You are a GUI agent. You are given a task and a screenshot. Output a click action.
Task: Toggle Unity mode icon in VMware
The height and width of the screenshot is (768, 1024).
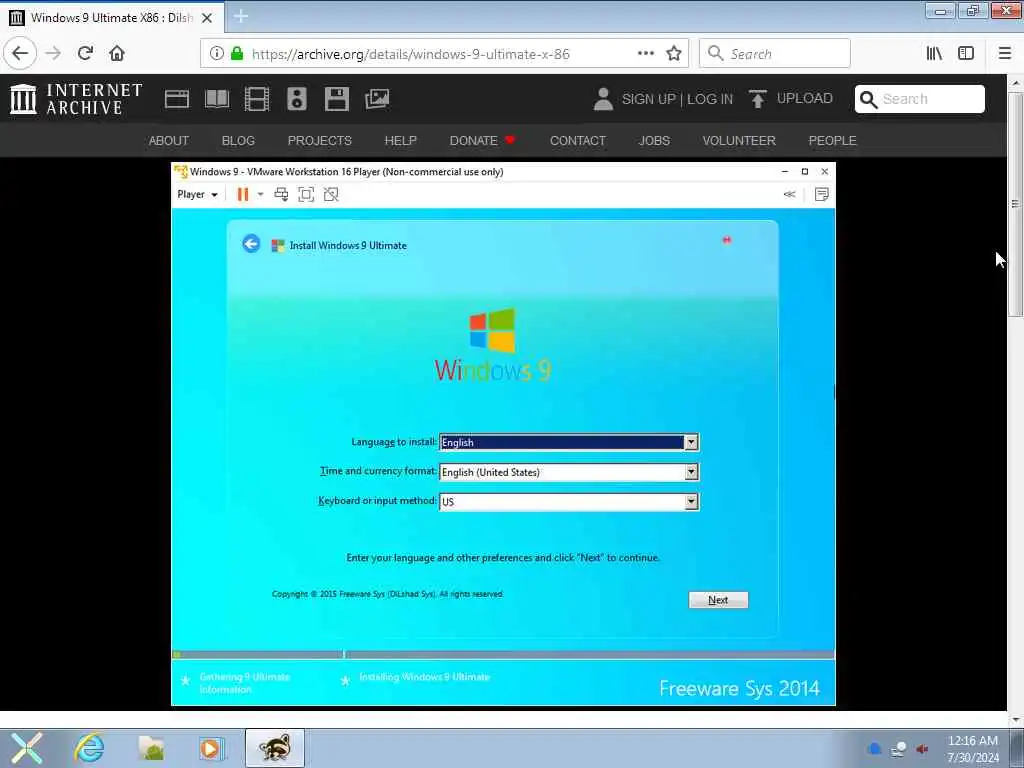point(331,194)
